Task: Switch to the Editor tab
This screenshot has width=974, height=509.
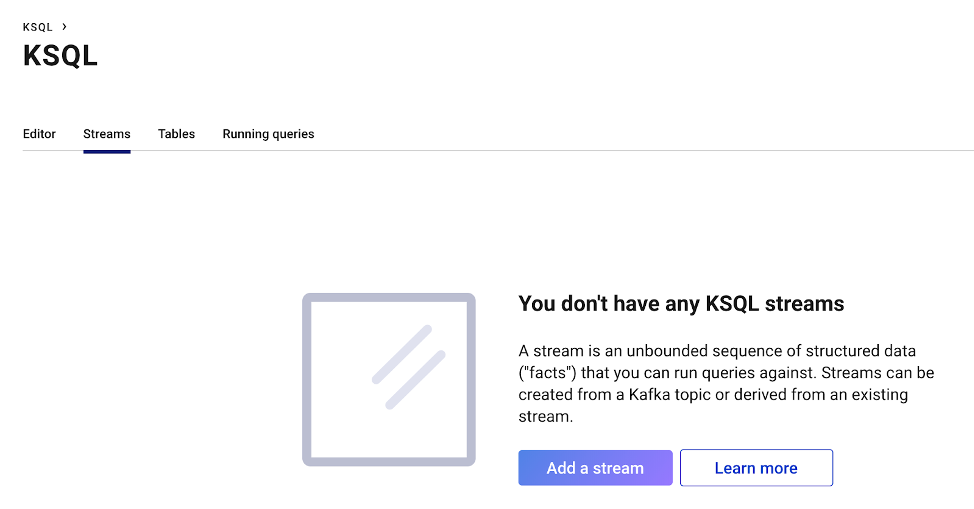Action: (x=39, y=134)
